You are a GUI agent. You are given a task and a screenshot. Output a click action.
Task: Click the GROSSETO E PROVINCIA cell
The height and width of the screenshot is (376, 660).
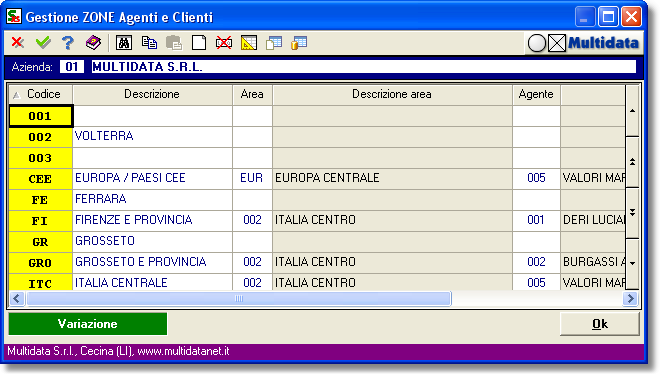pyautogui.click(x=152, y=263)
